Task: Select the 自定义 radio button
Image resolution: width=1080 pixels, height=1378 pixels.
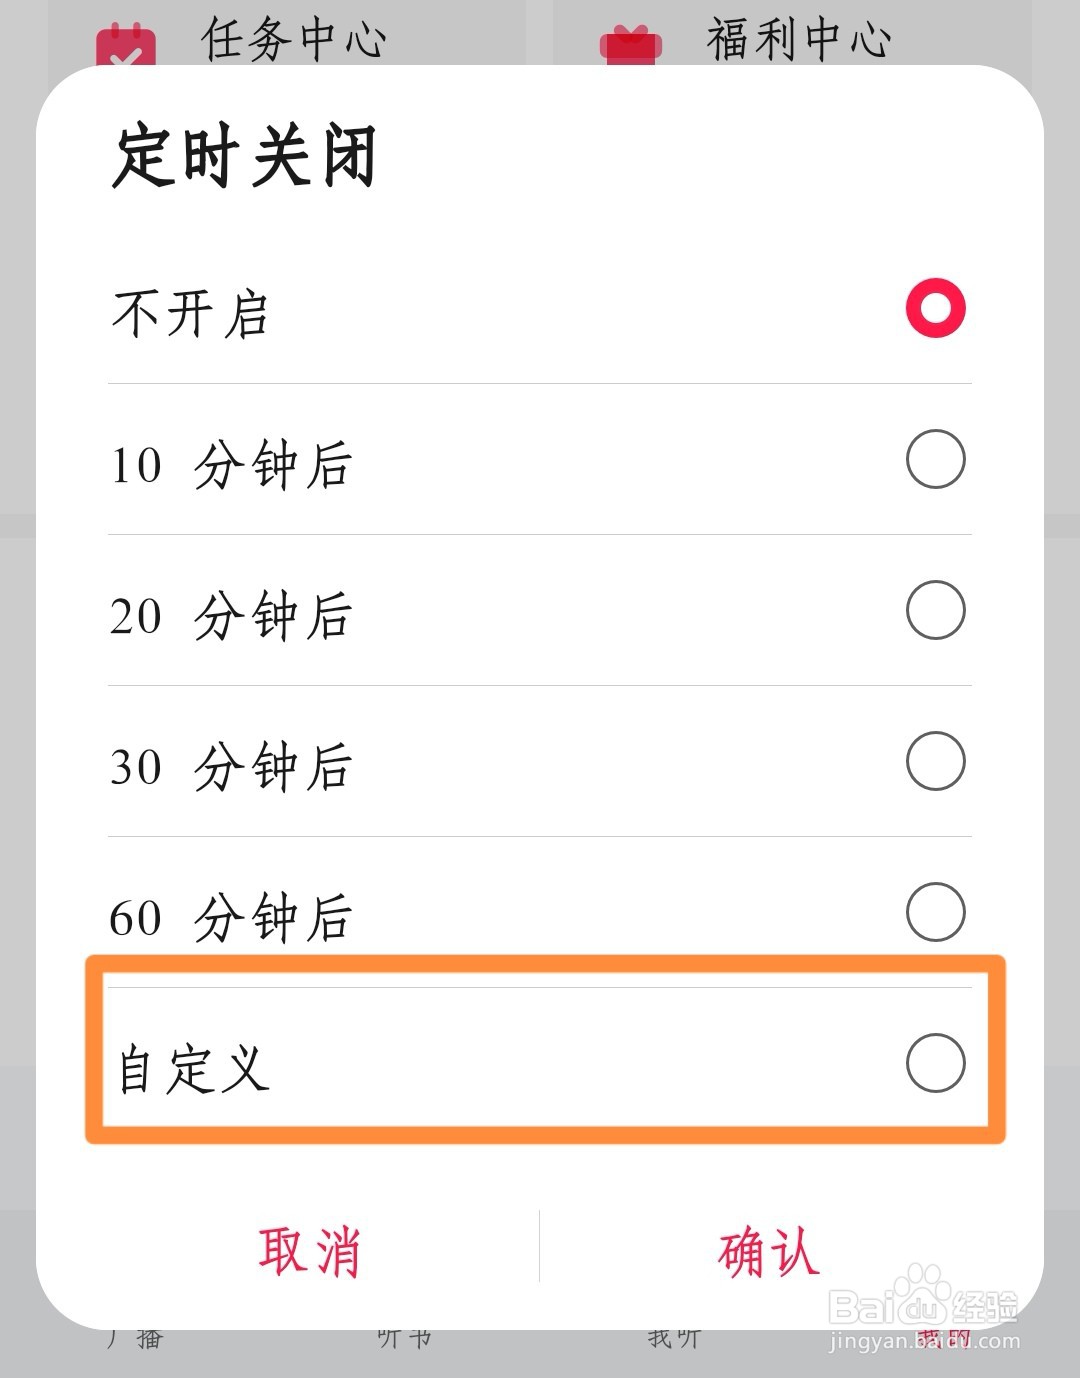Action: coord(935,1063)
